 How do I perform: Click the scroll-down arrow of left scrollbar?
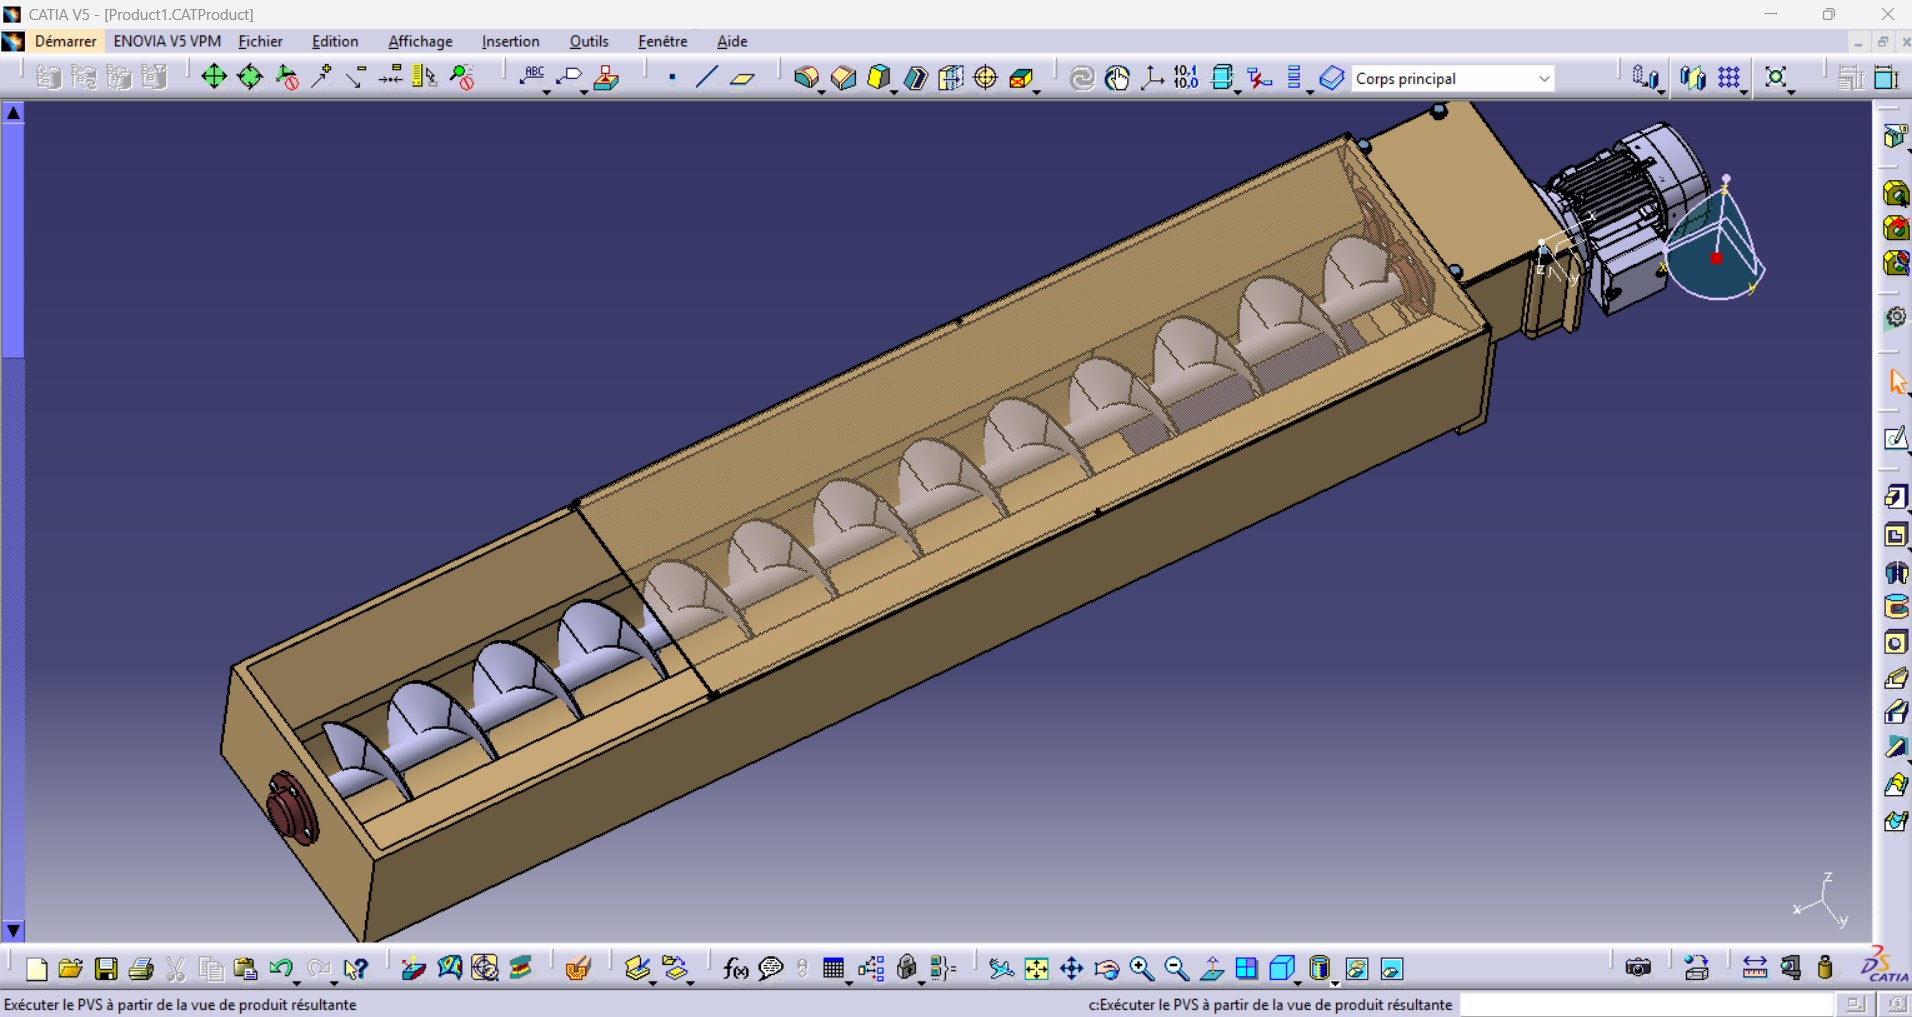tap(13, 930)
